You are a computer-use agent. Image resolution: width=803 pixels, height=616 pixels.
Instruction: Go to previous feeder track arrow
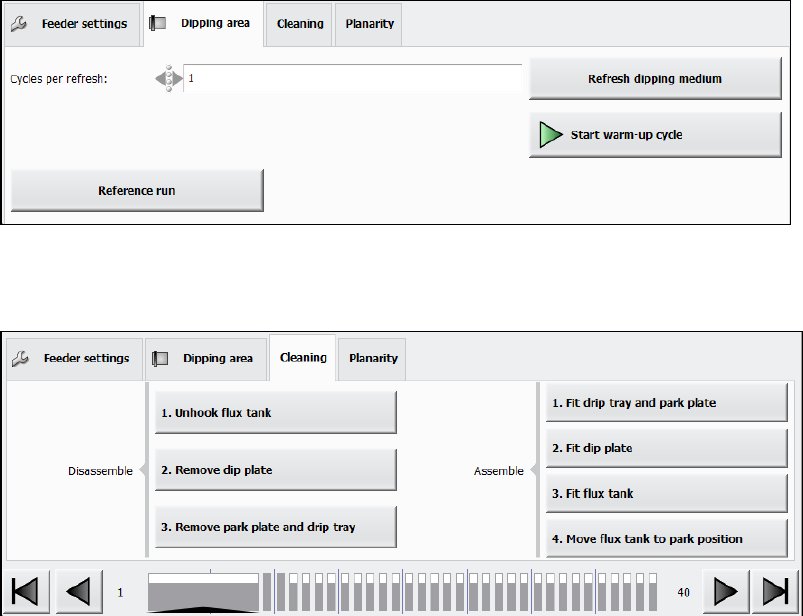tap(79, 592)
